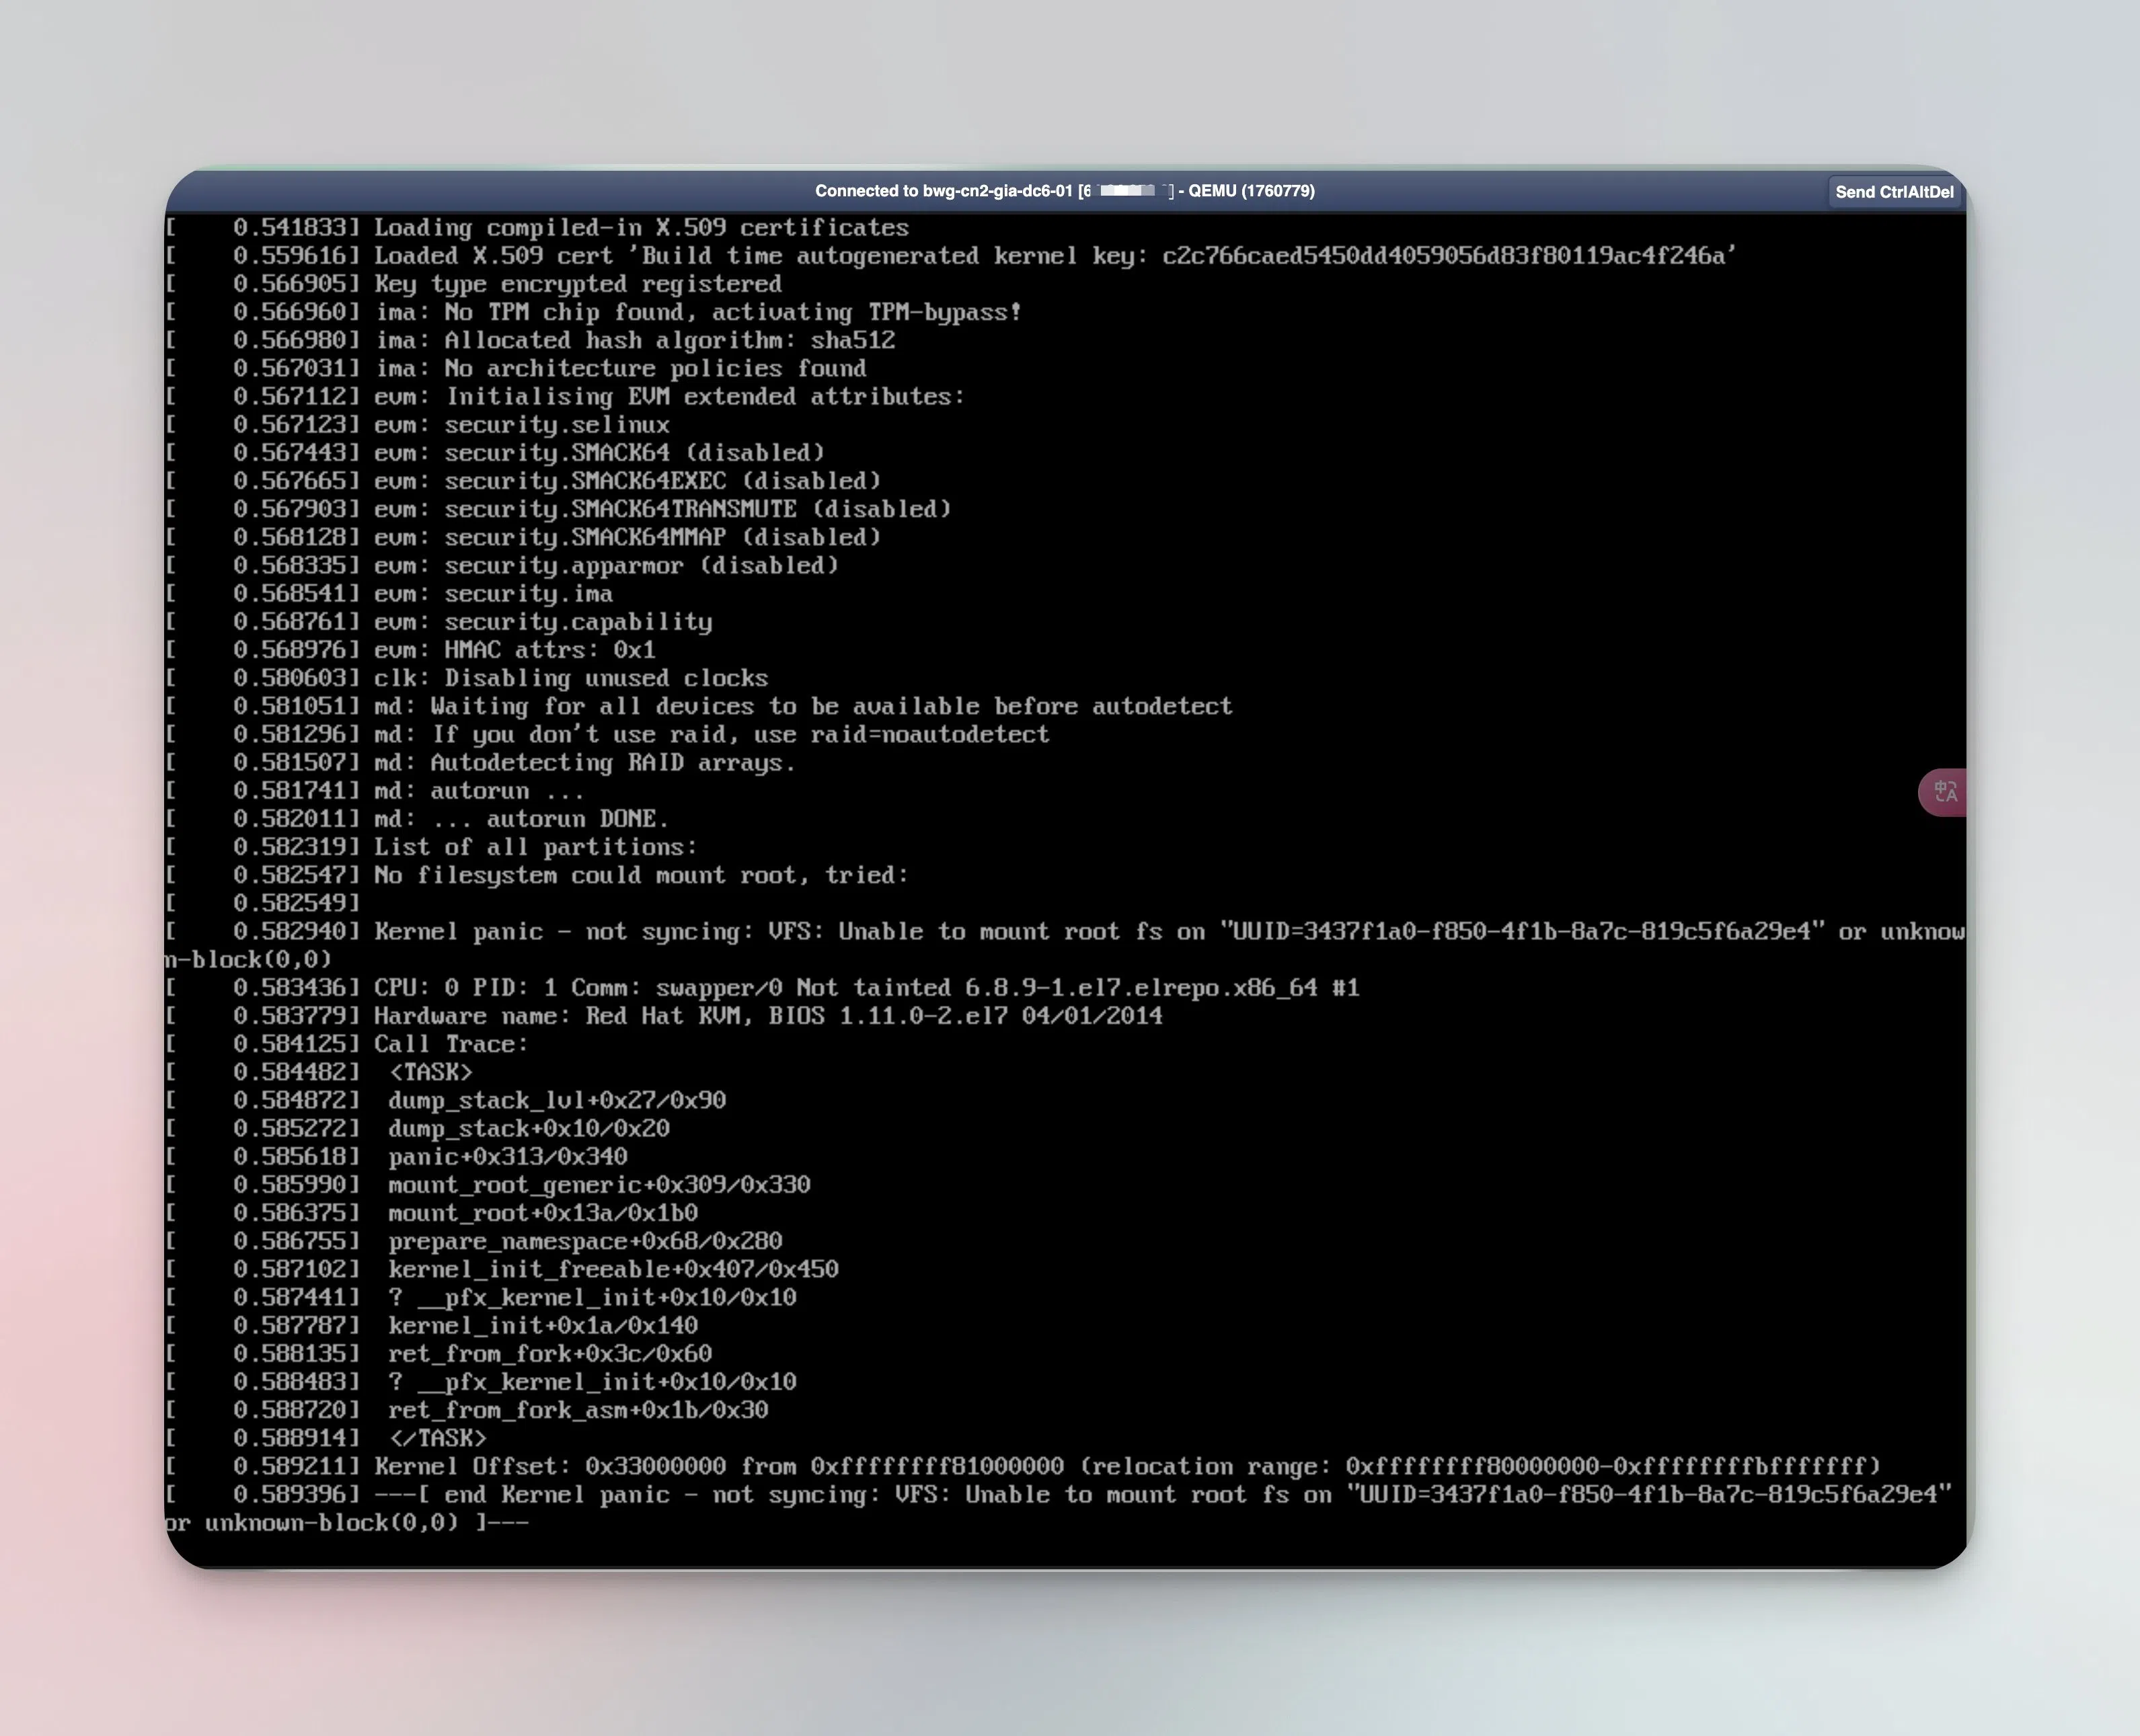Click the 'Key type encrypted registered' line
Viewport: 2140px width, 1736px height.
click(577, 284)
